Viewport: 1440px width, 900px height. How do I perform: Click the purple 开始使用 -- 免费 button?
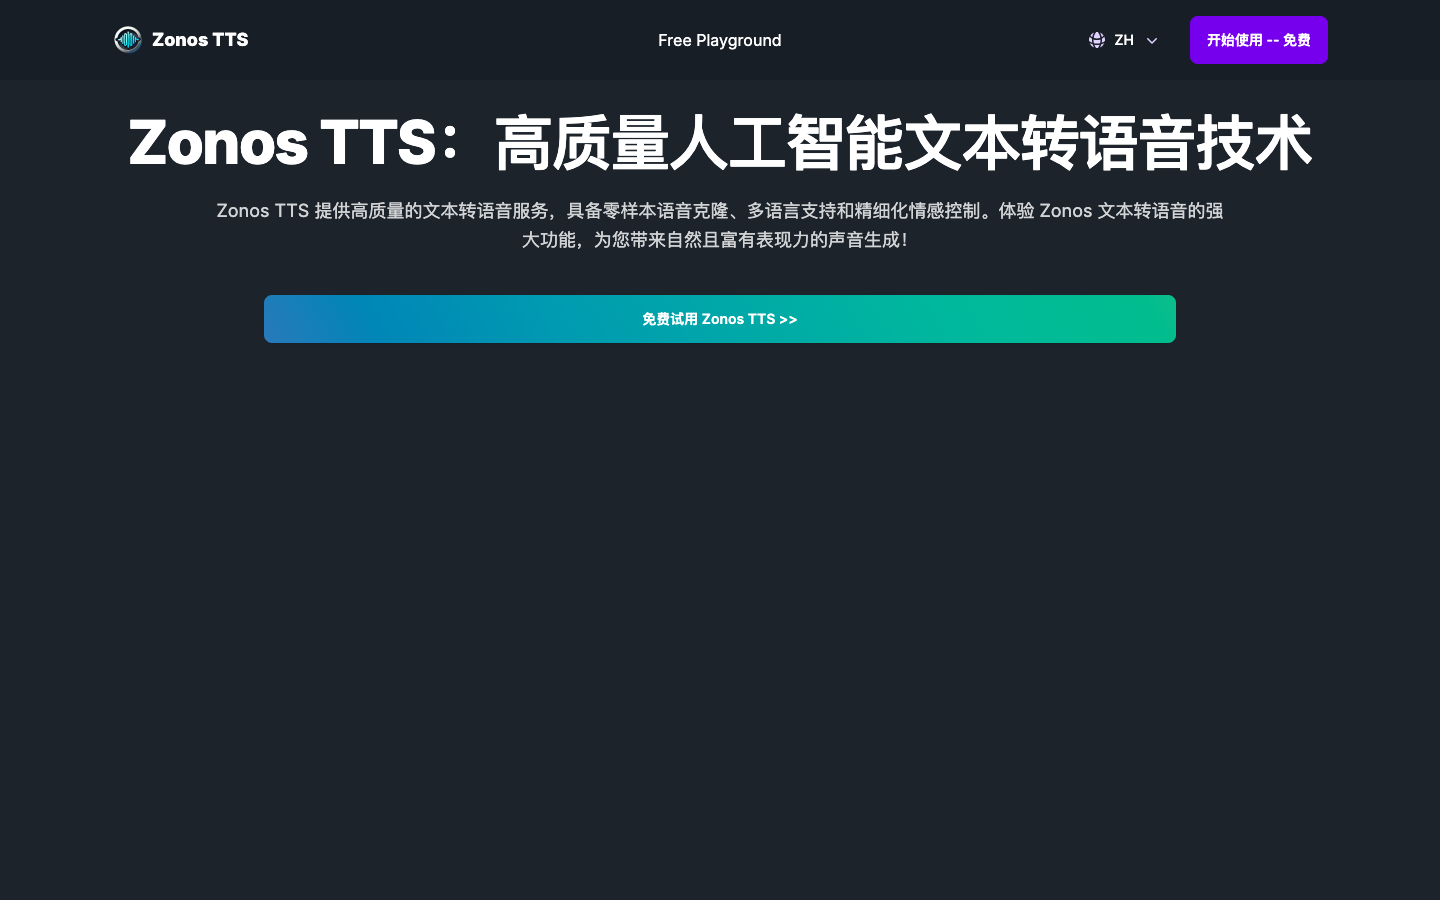click(x=1259, y=40)
